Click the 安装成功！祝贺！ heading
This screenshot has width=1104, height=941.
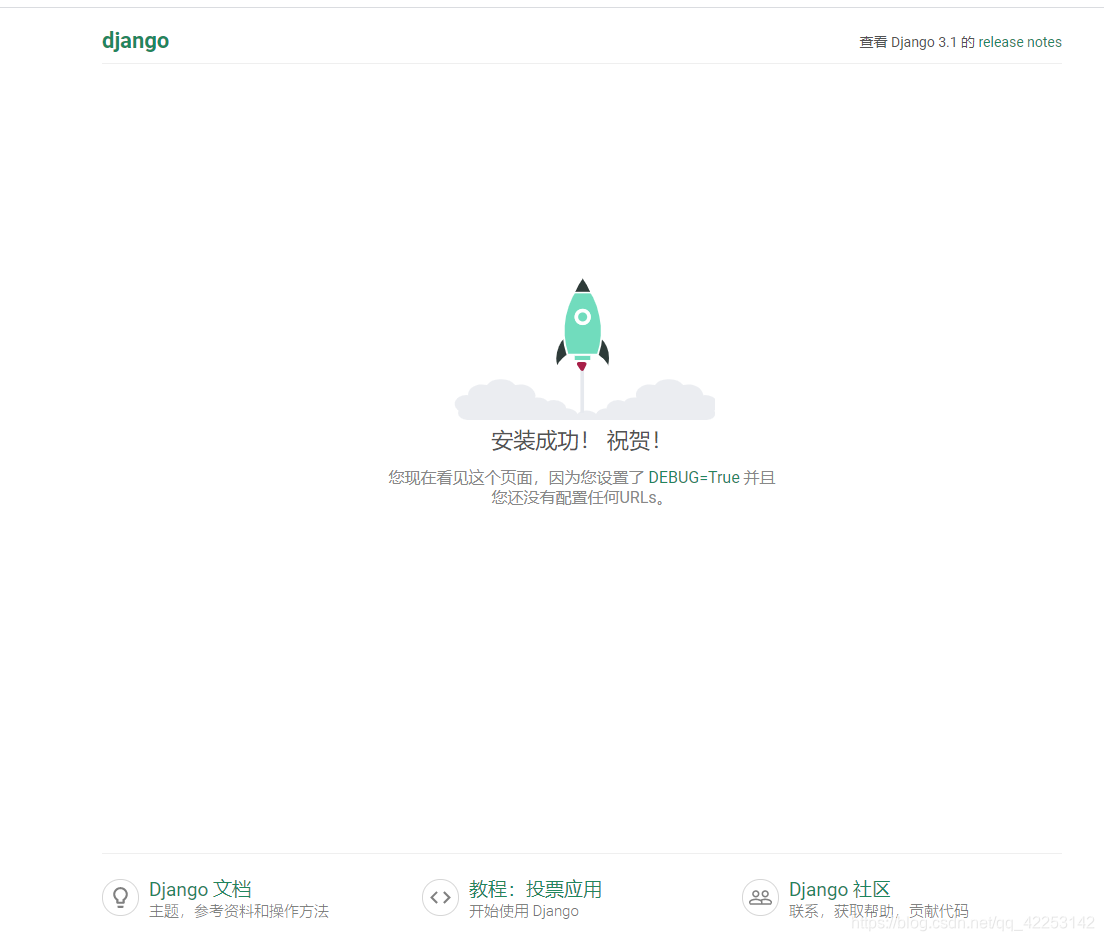(x=576, y=441)
